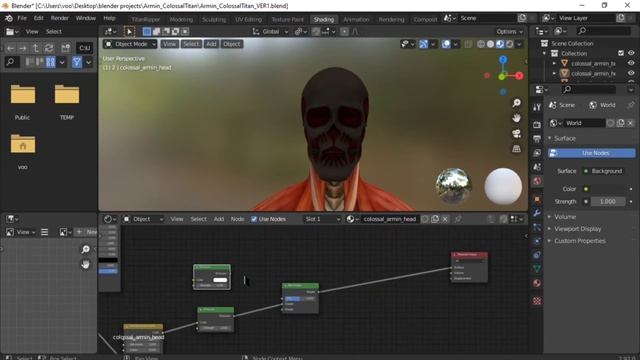Viewport: 640px width, 360px height.
Task: Switch to solid viewport shading
Action: point(490,44)
